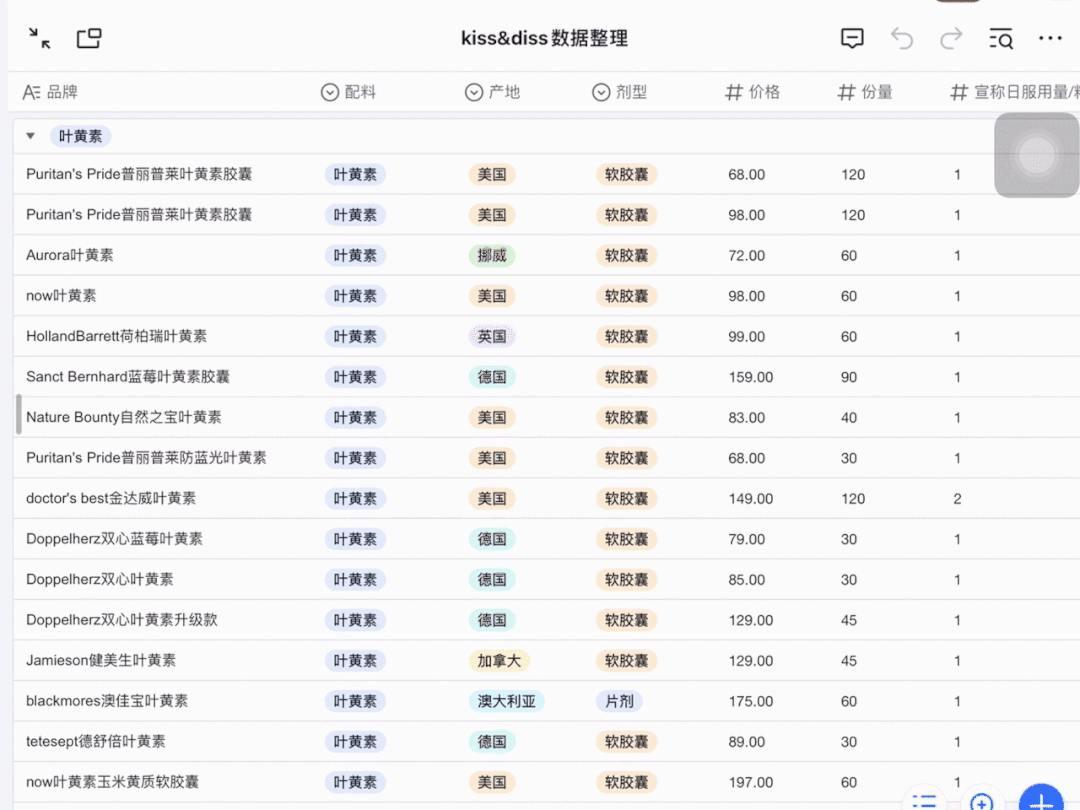Redo the last action
The image size is (1080, 810).
point(951,39)
